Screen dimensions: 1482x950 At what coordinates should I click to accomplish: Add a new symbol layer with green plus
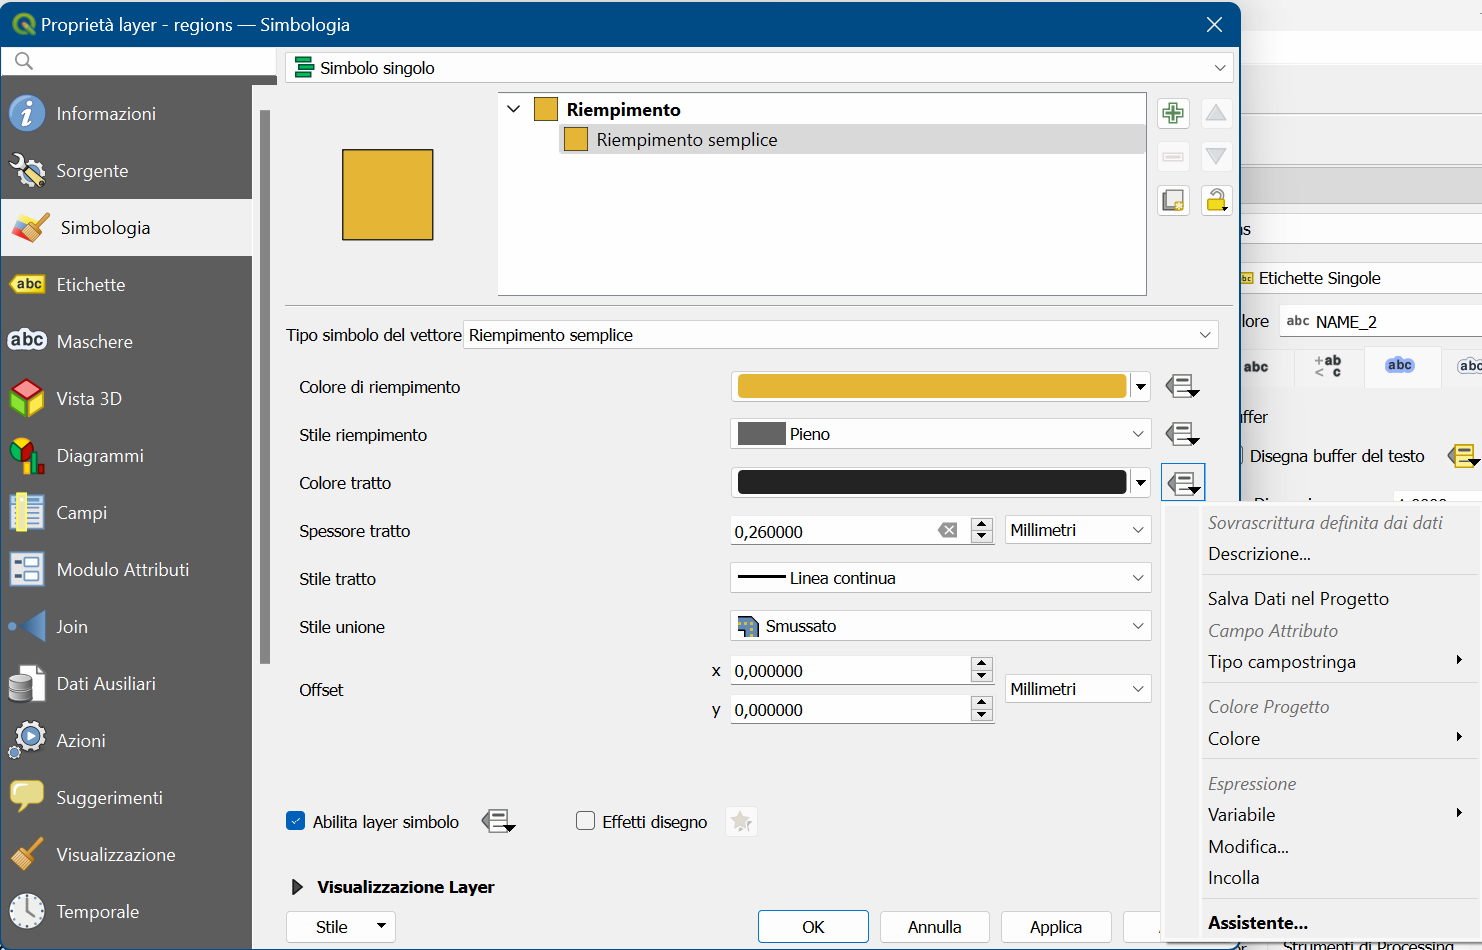pos(1173,113)
